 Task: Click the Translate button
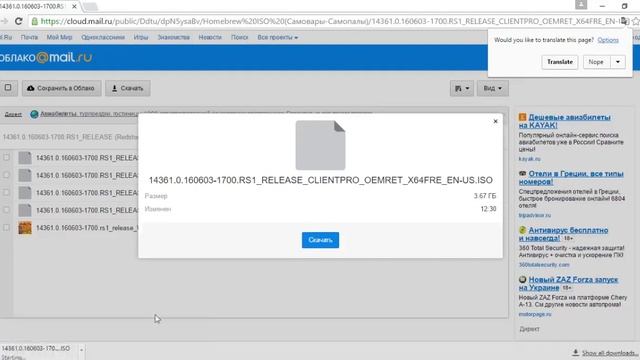point(560,62)
